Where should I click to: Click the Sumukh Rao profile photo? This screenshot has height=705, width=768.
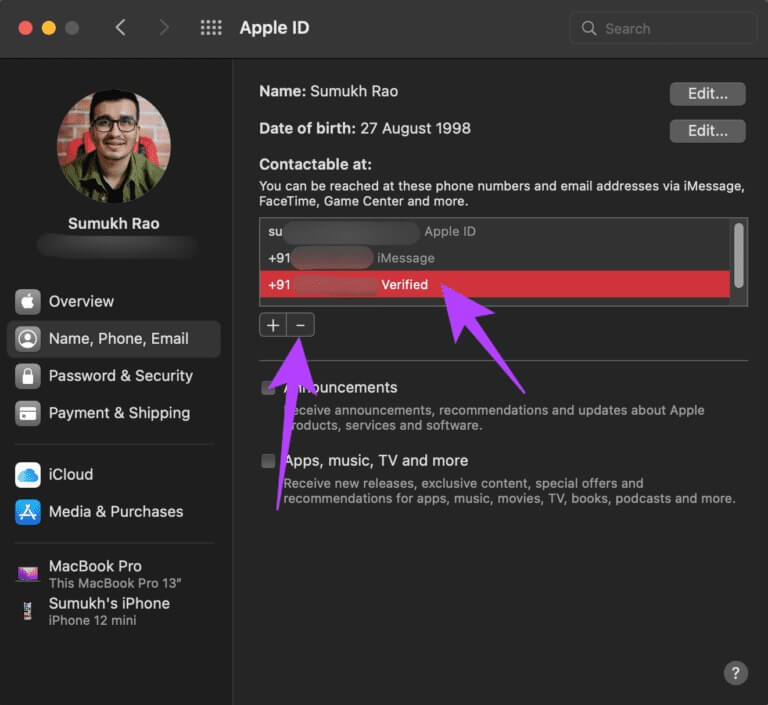pyautogui.click(x=114, y=146)
